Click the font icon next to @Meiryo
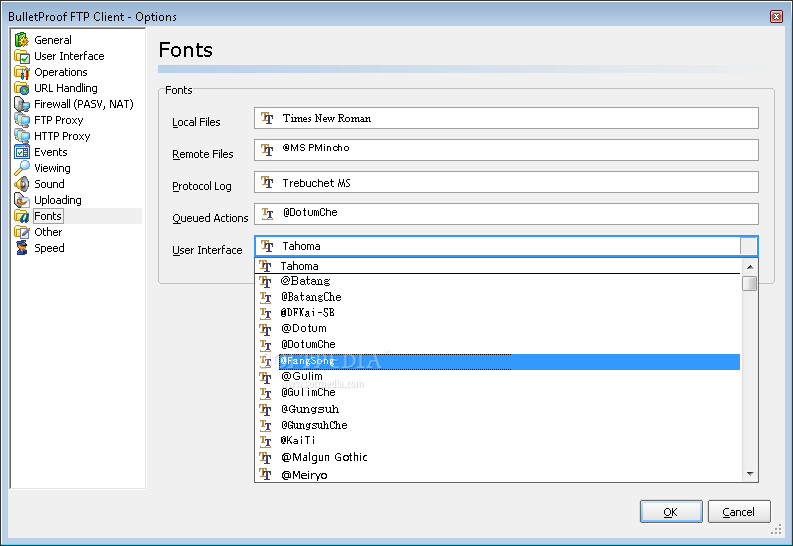 pyautogui.click(x=266, y=474)
